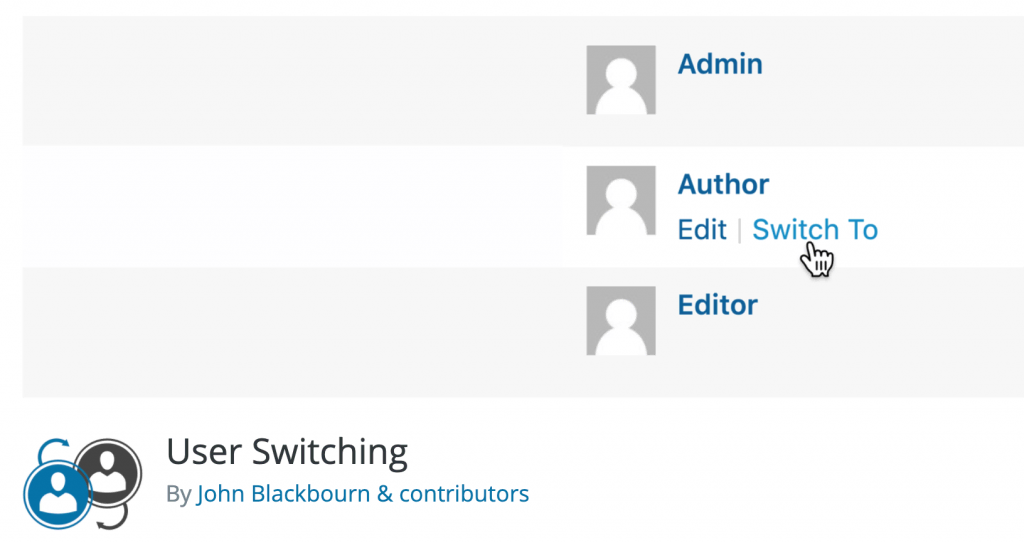Visit John Blackbourn & contributors link

point(362,493)
